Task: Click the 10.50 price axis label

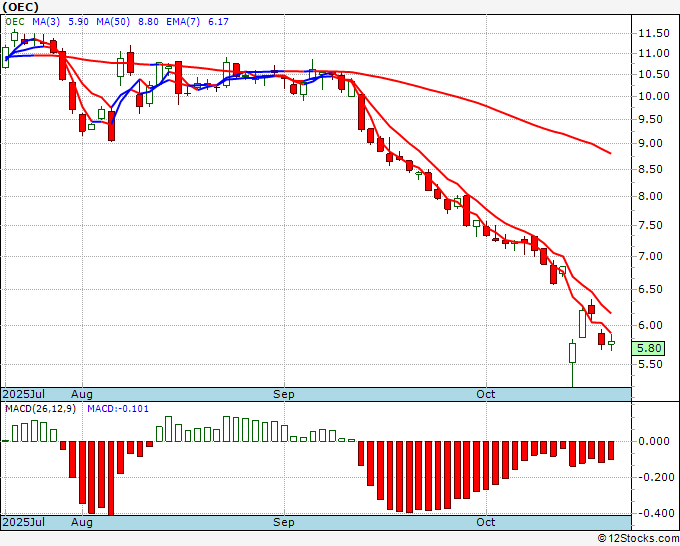Action: [654, 75]
